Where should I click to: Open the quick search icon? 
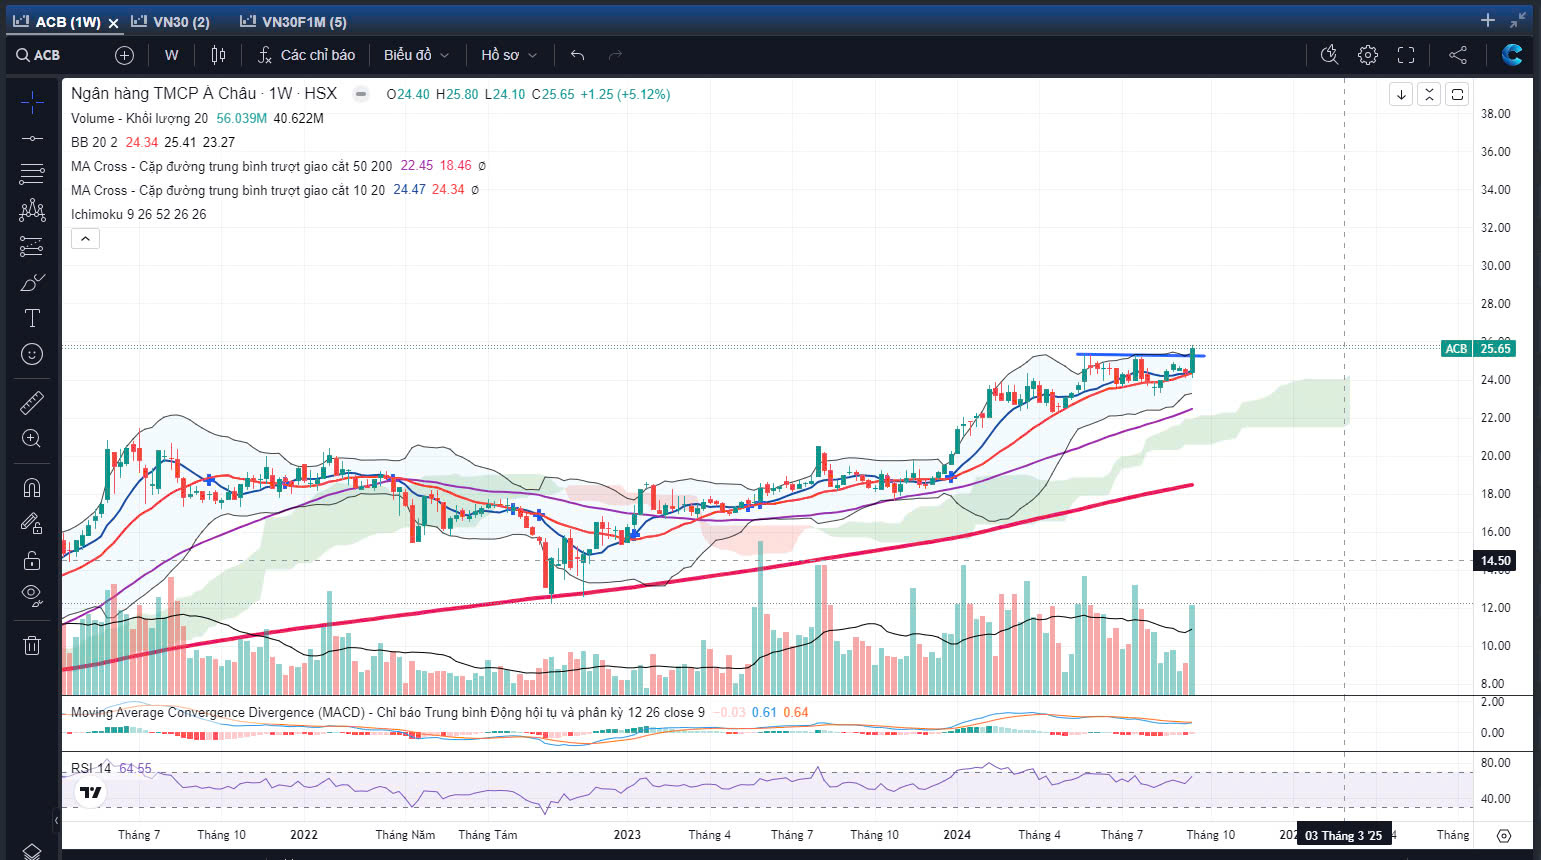tap(1329, 55)
